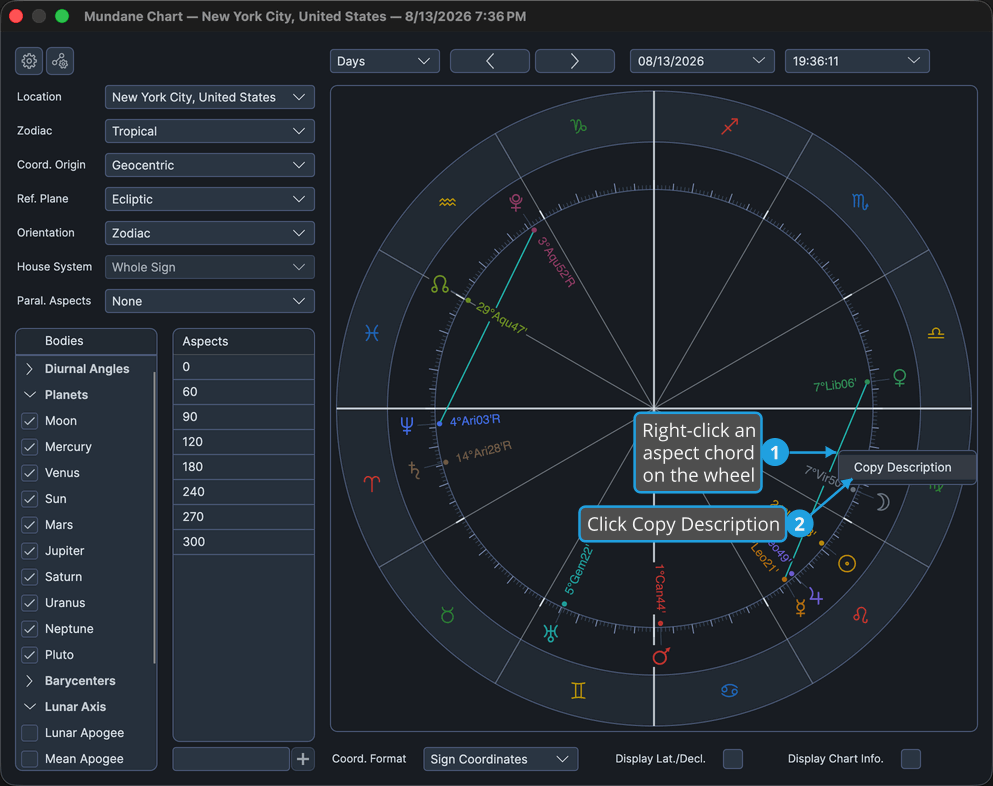Screen dimensions: 993x786
Task: Click the Gemini sign glyph on the wheel
Action: click(x=578, y=690)
